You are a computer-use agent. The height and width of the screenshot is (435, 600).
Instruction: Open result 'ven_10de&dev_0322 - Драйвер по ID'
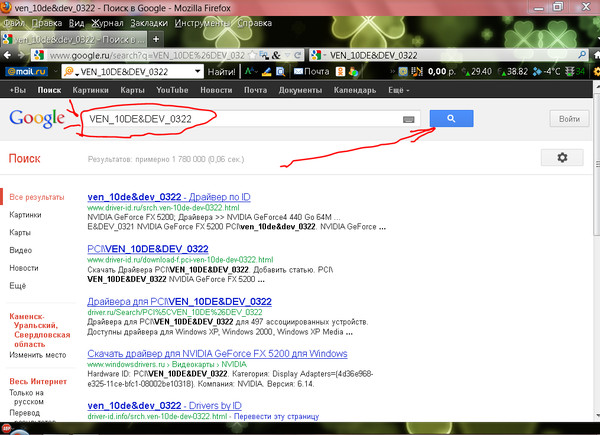pos(169,197)
